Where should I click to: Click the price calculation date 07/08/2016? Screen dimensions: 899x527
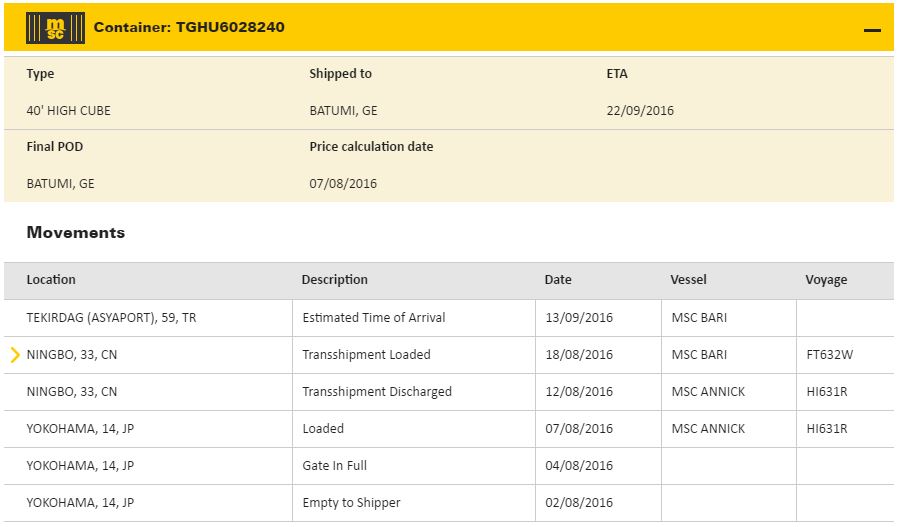(x=343, y=184)
